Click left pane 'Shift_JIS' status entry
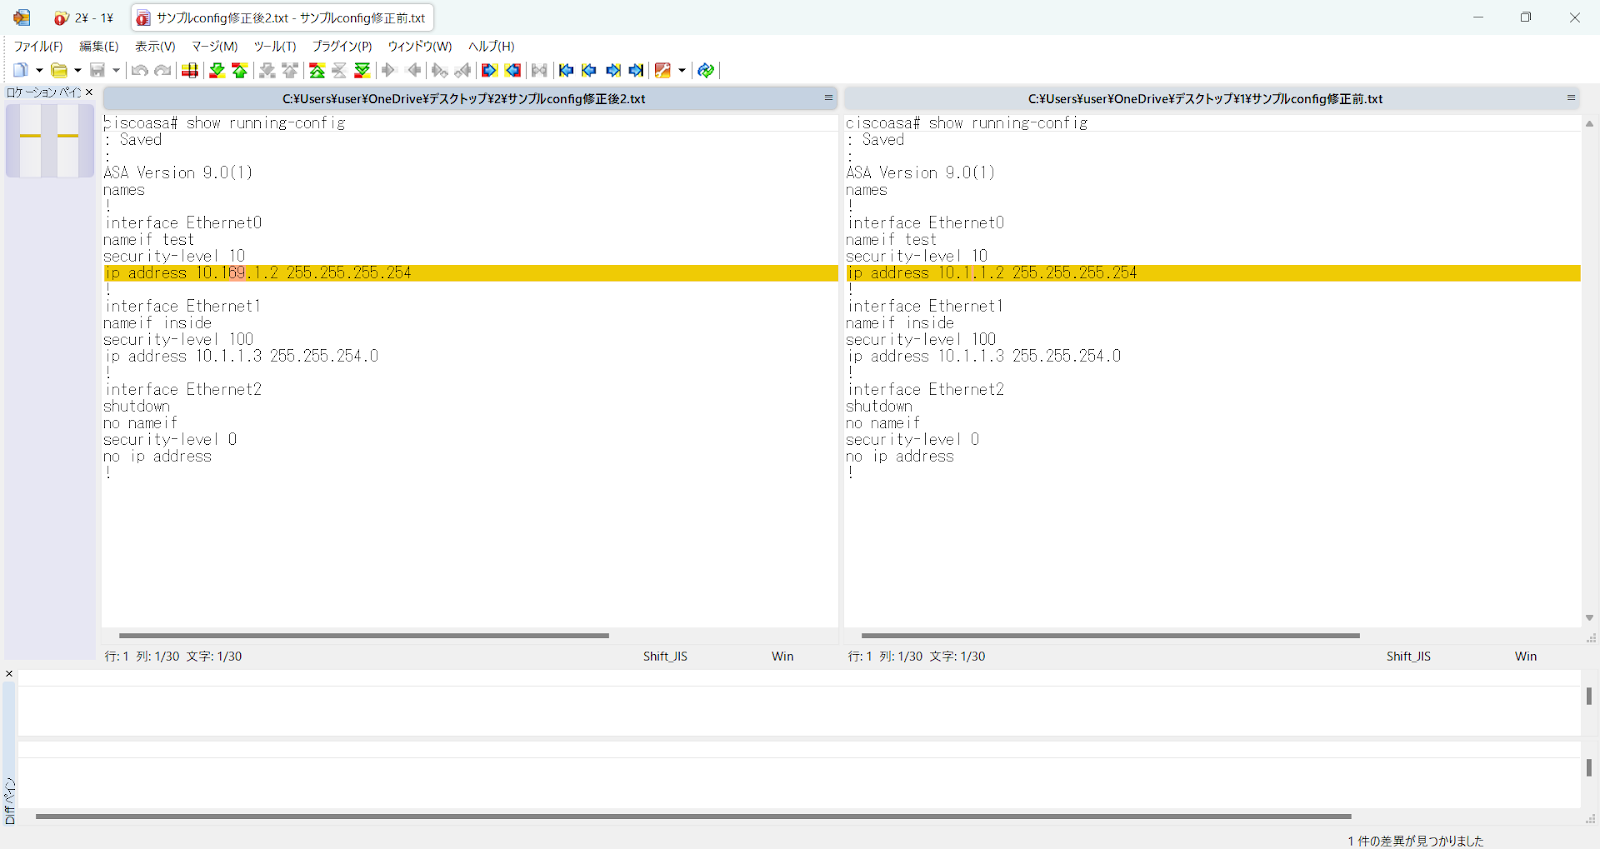Viewport: 1600px width, 849px height. tap(665, 656)
